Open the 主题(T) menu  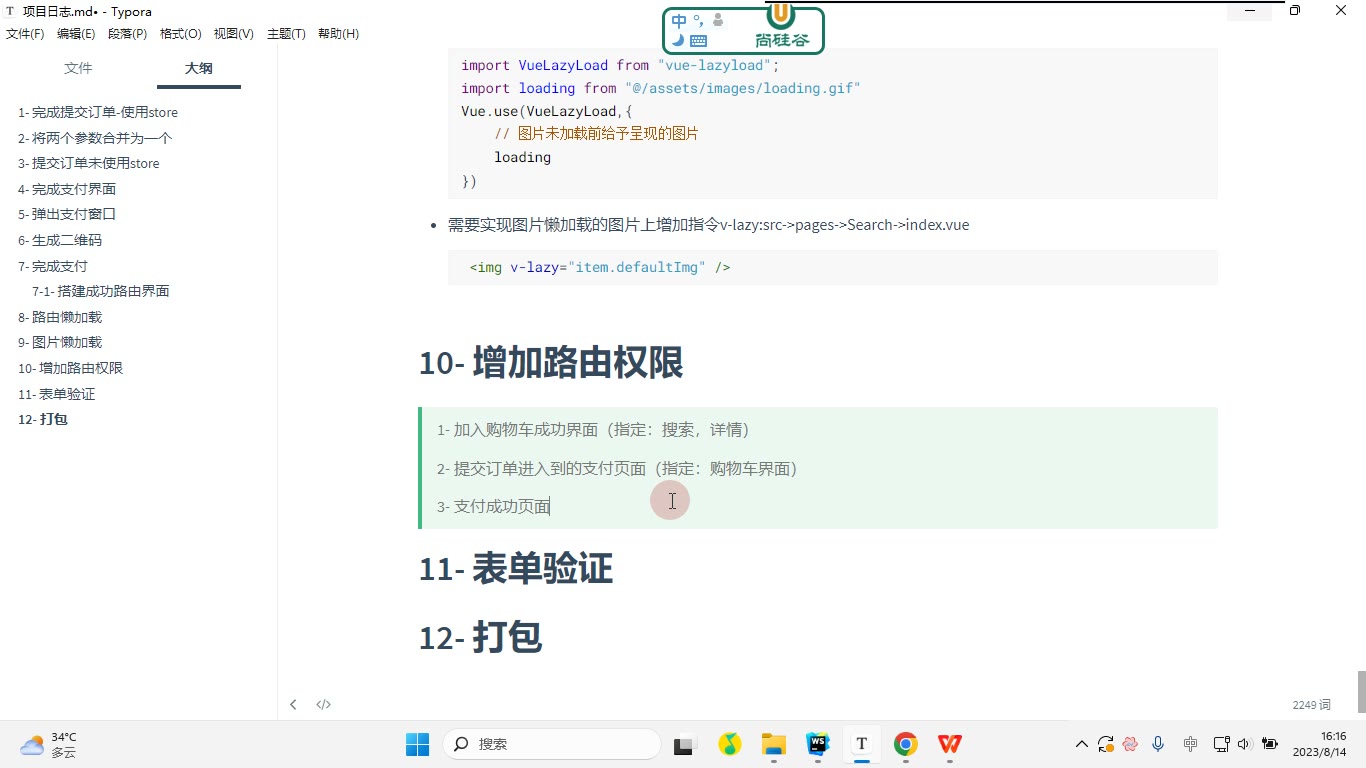pyautogui.click(x=286, y=34)
